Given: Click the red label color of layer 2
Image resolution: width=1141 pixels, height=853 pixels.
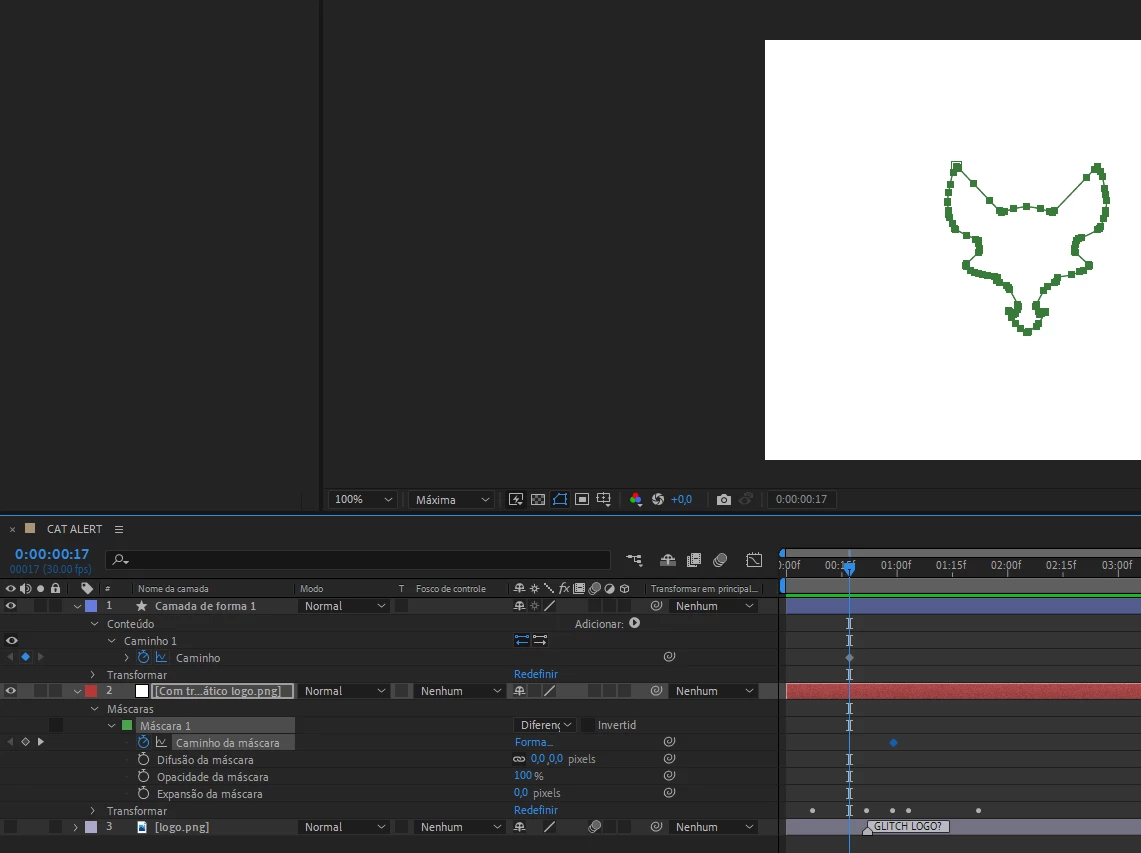Looking at the screenshot, I should (x=91, y=691).
